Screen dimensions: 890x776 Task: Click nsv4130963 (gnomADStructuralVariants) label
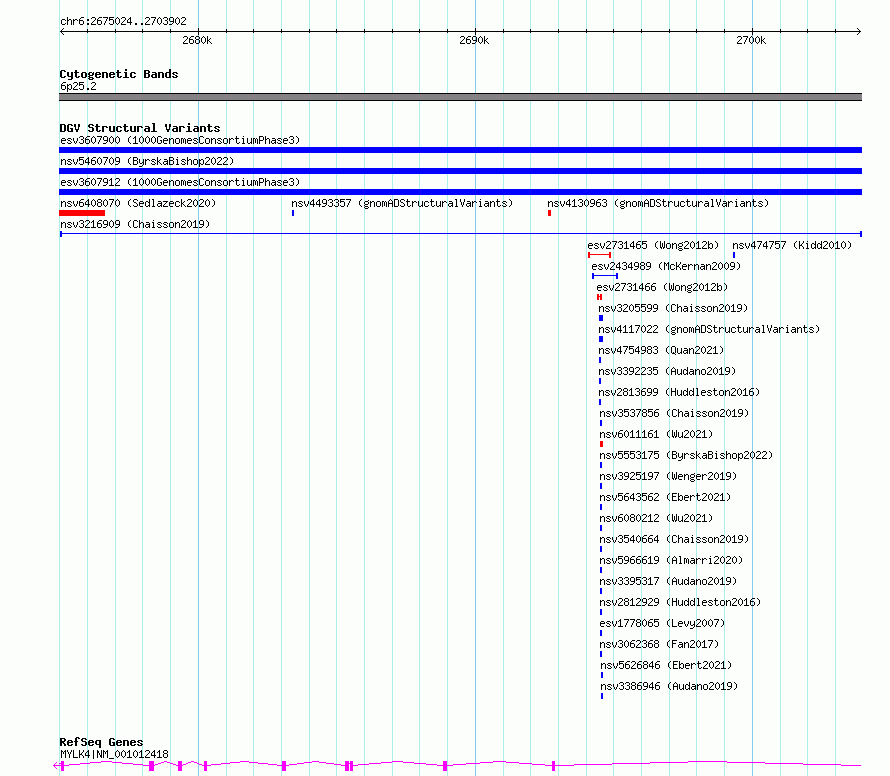[658, 203]
